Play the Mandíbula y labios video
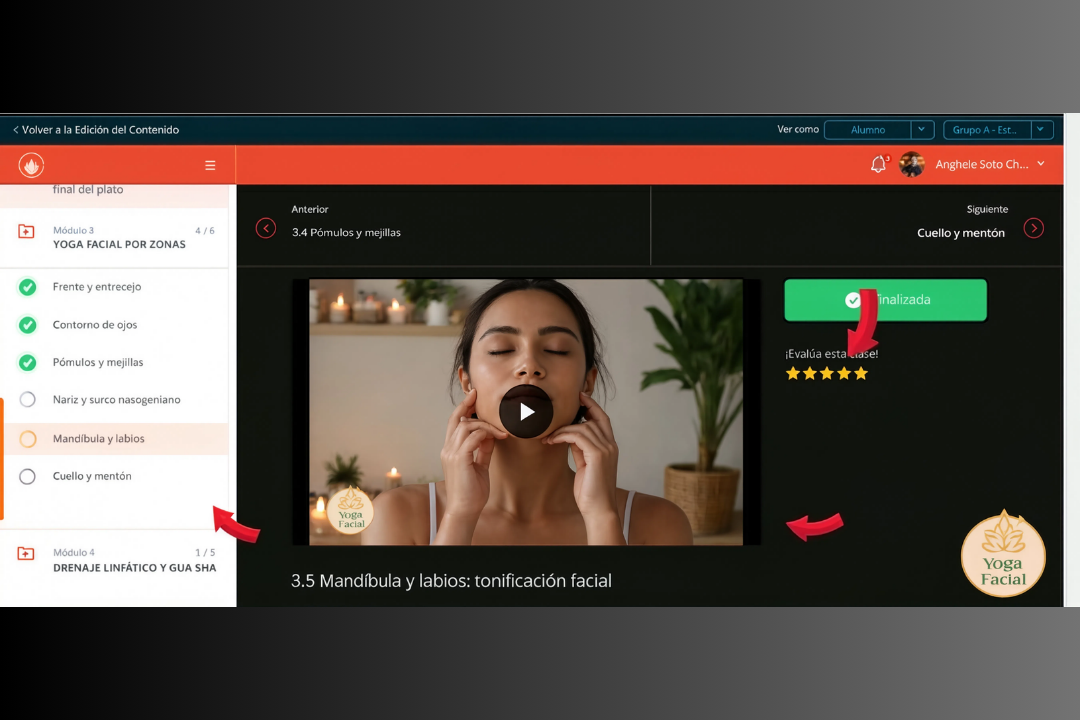 pos(526,412)
